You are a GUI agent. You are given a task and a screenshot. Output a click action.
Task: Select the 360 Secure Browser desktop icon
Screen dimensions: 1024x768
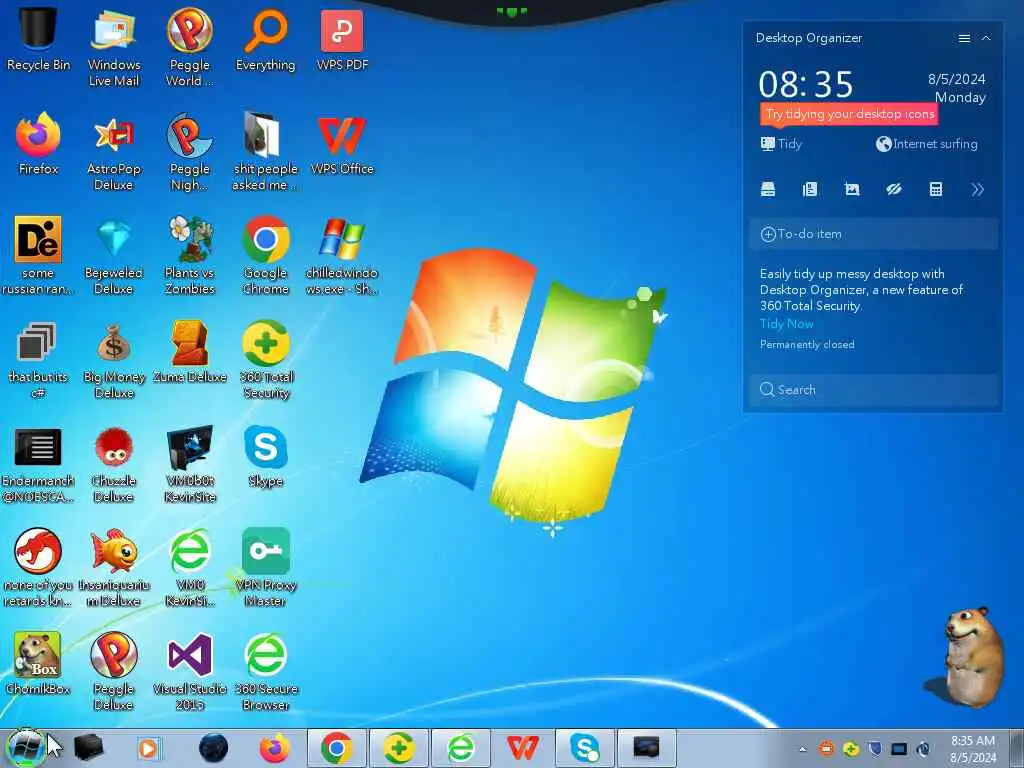(265, 671)
